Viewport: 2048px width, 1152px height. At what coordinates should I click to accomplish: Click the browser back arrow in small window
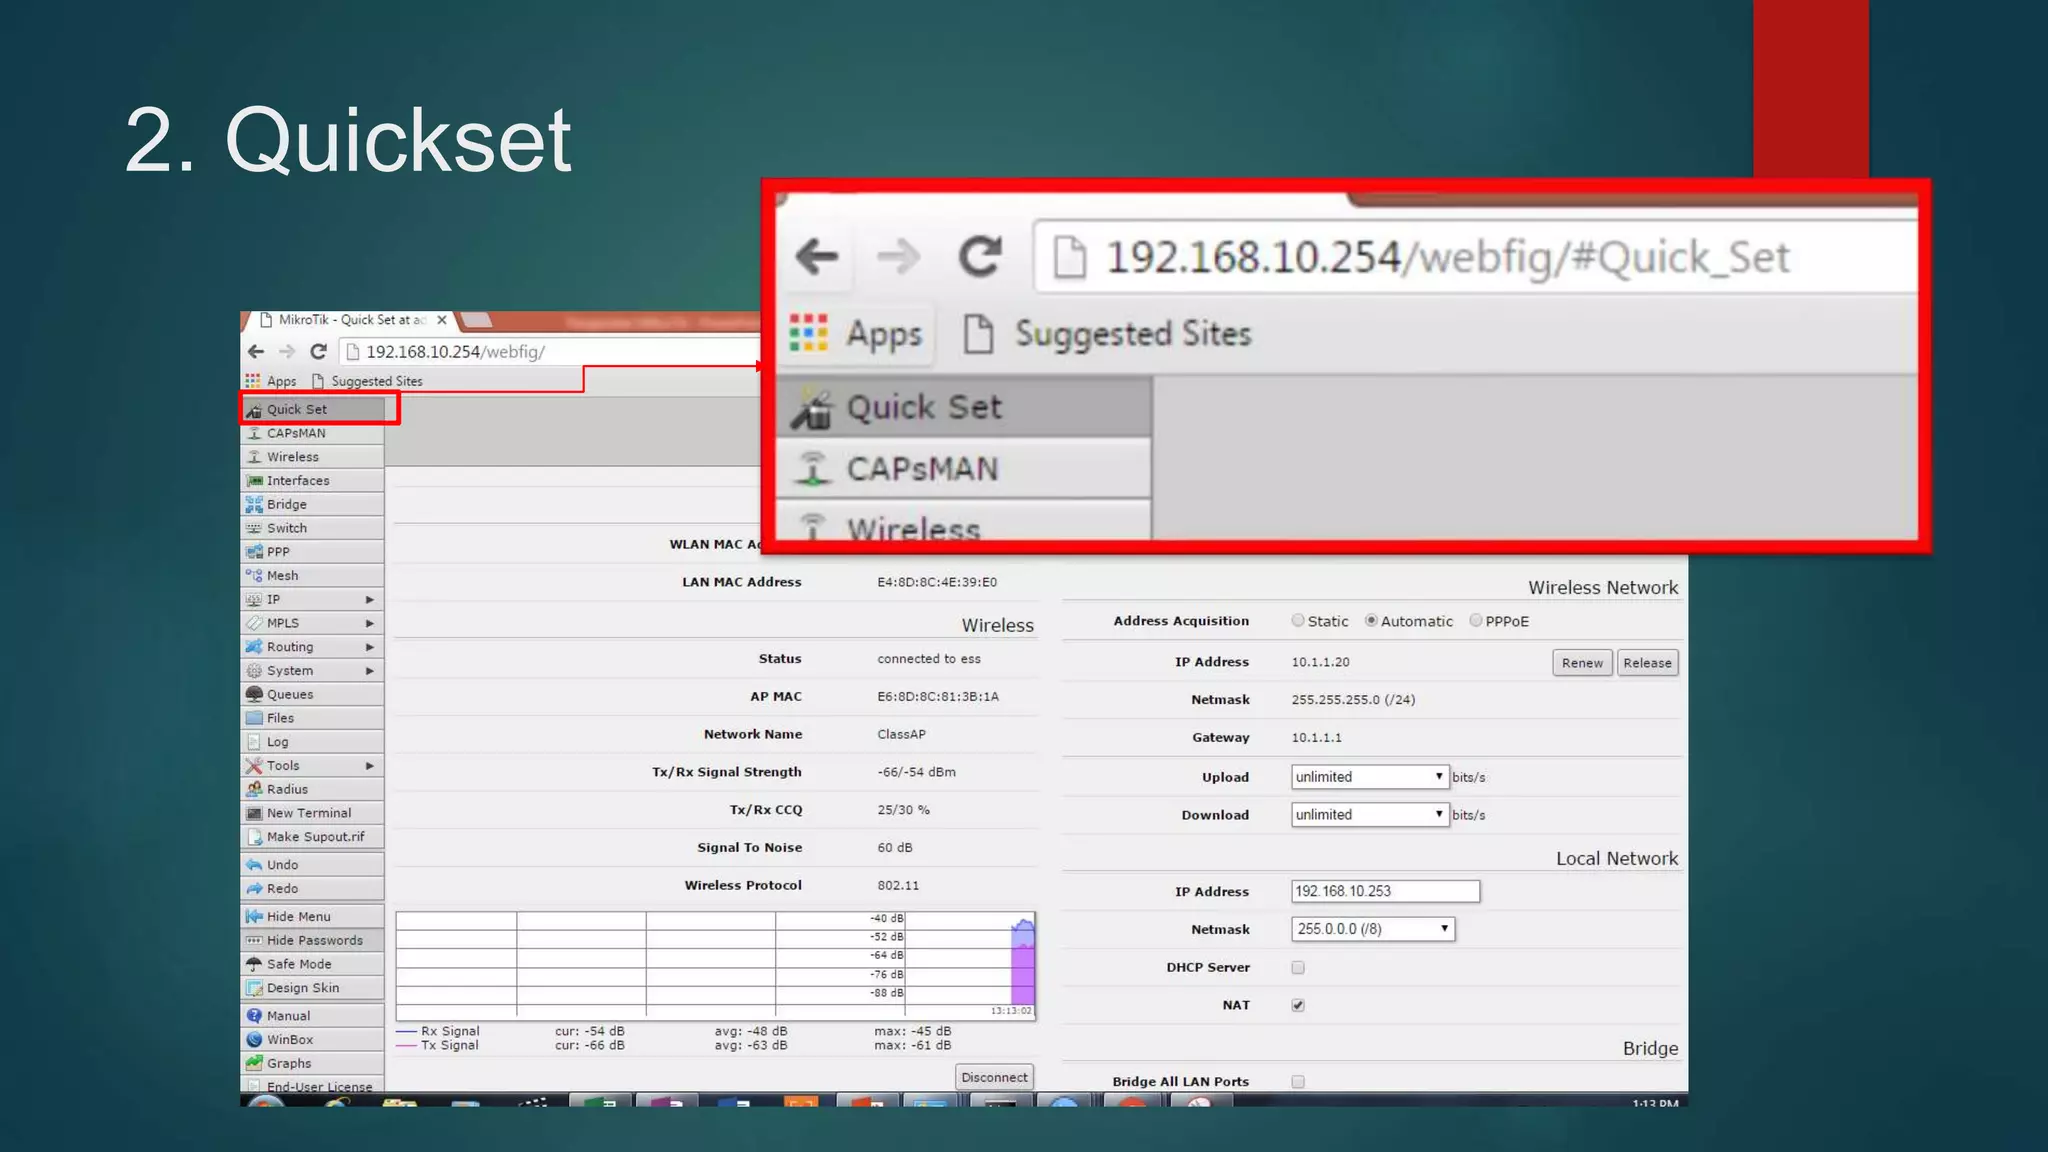(x=256, y=352)
